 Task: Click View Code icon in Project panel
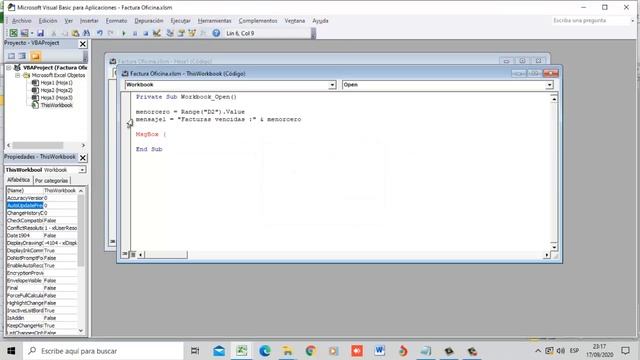tap(11, 56)
